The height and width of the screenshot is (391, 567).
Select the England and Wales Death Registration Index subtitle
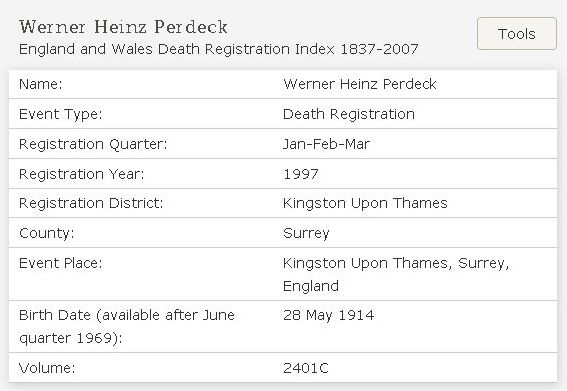point(218,49)
